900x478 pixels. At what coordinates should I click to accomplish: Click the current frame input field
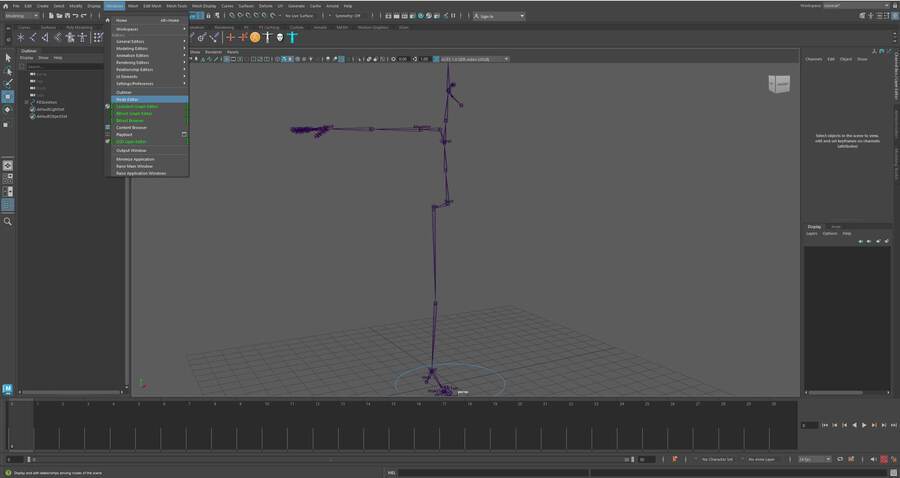(x=809, y=425)
